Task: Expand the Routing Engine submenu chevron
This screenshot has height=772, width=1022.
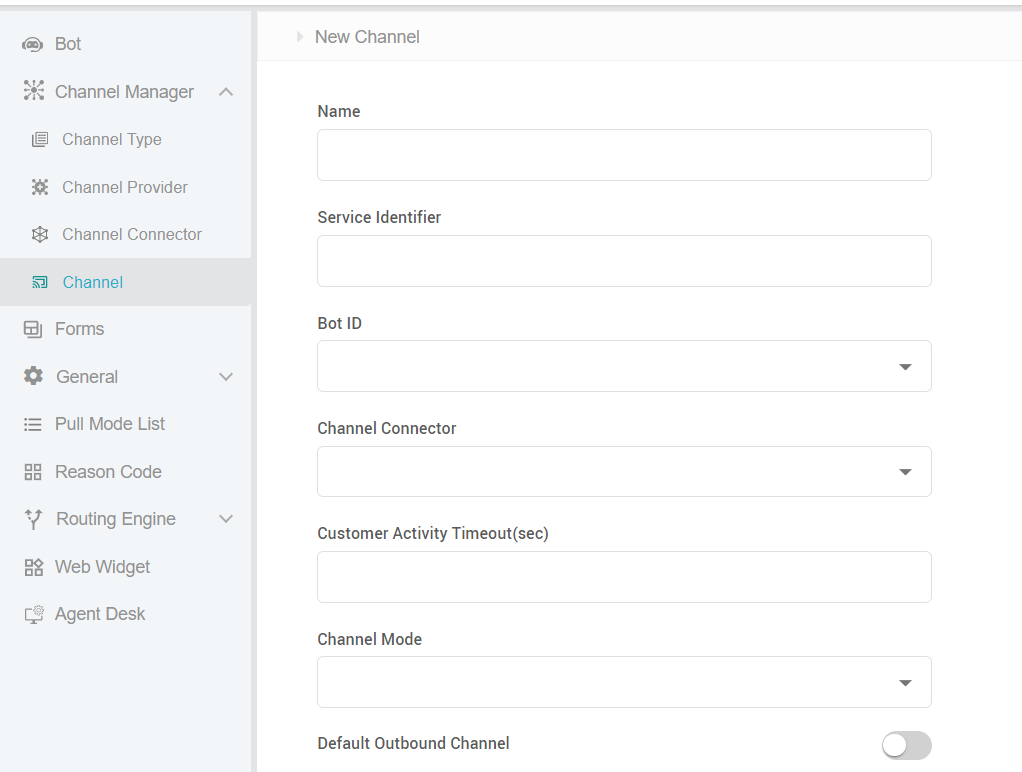Action: (x=226, y=519)
